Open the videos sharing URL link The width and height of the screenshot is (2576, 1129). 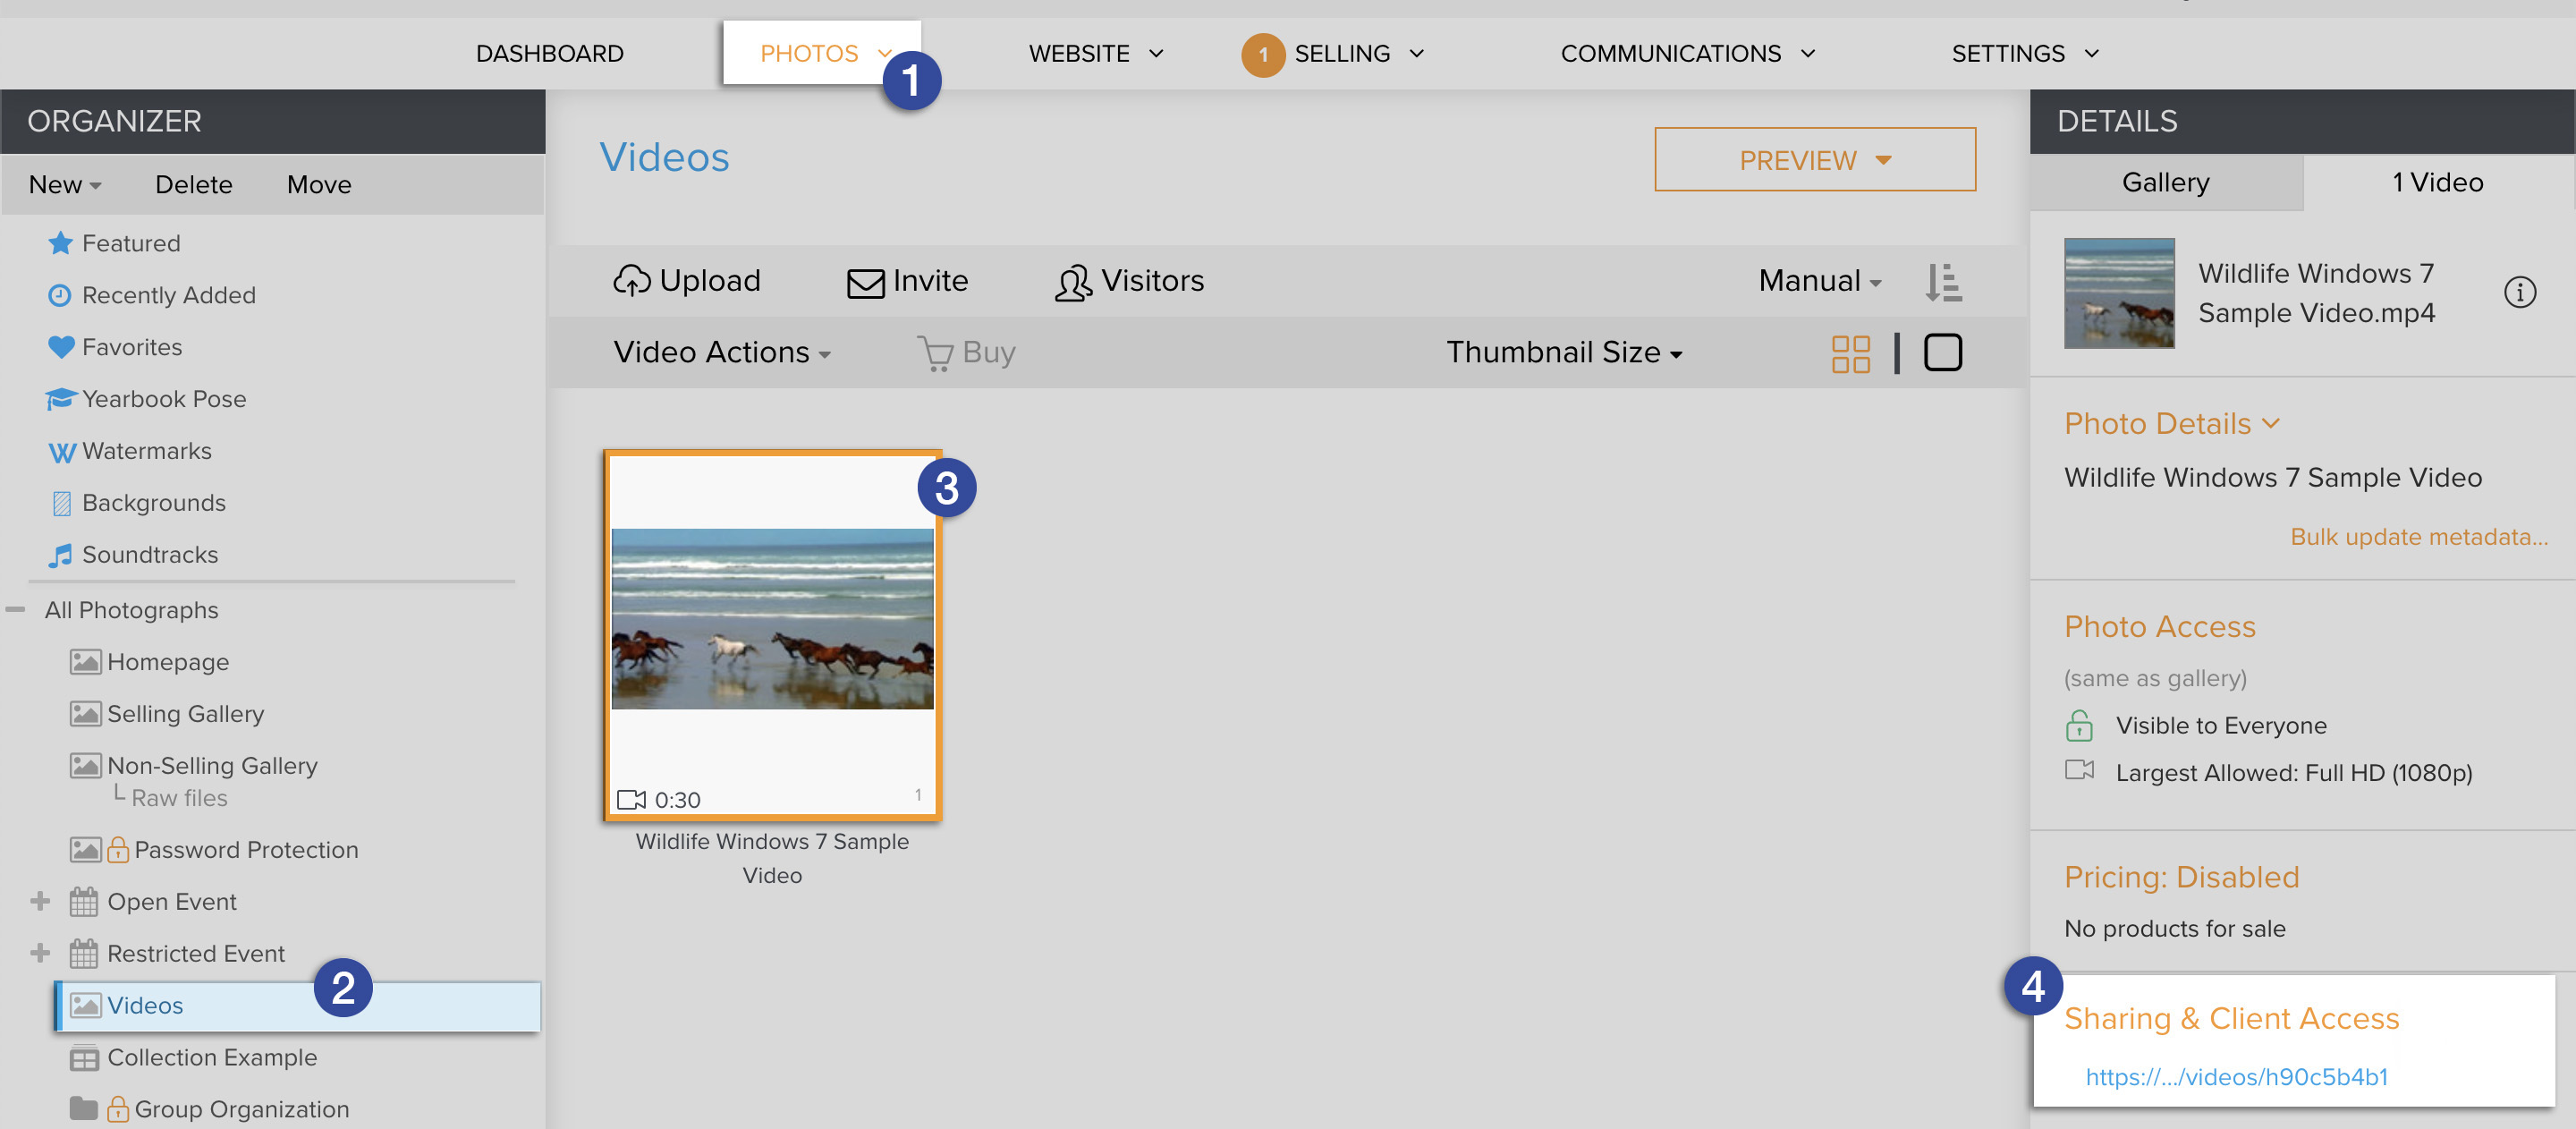pyautogui.click(x=2236, y=1077)
